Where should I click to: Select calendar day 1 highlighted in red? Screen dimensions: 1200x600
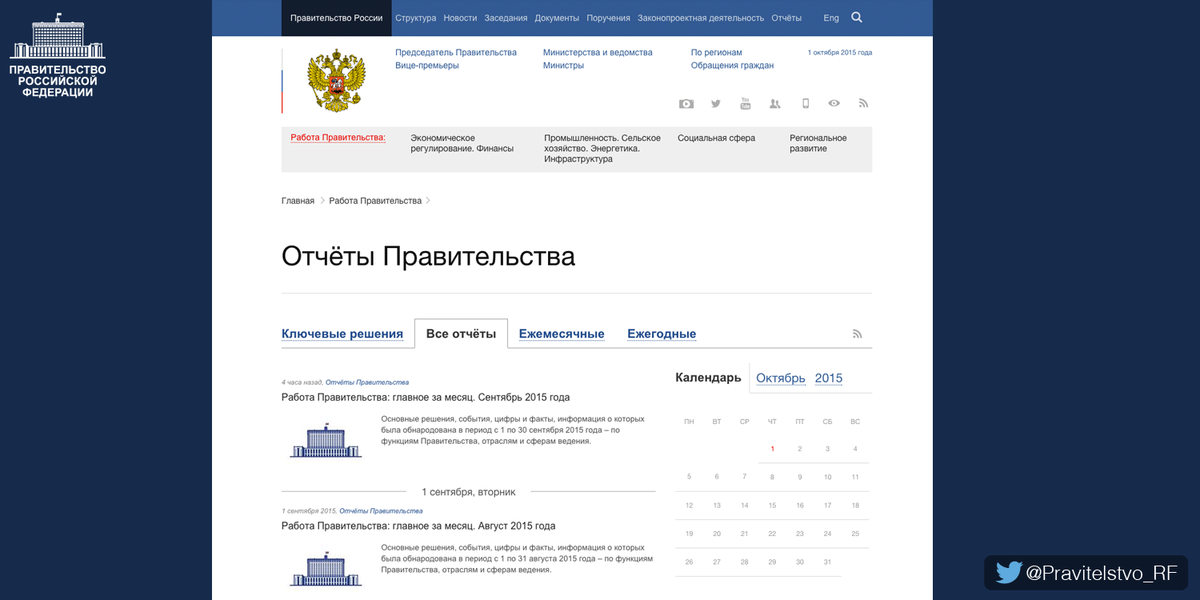pos(772,449)
